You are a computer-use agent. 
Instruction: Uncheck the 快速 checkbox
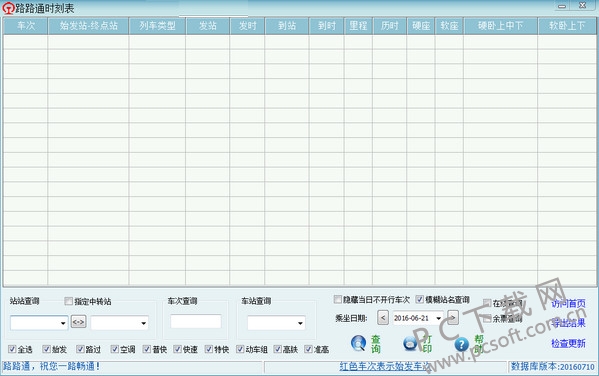pyautogui.click(x=177, y=349)
